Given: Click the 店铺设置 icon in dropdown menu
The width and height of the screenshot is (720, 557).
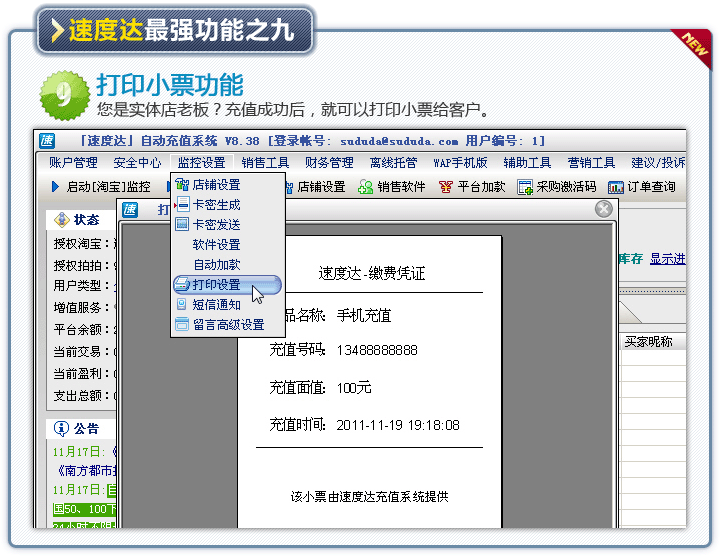Looking at the screenshot, I should click(x=182, y=185).
